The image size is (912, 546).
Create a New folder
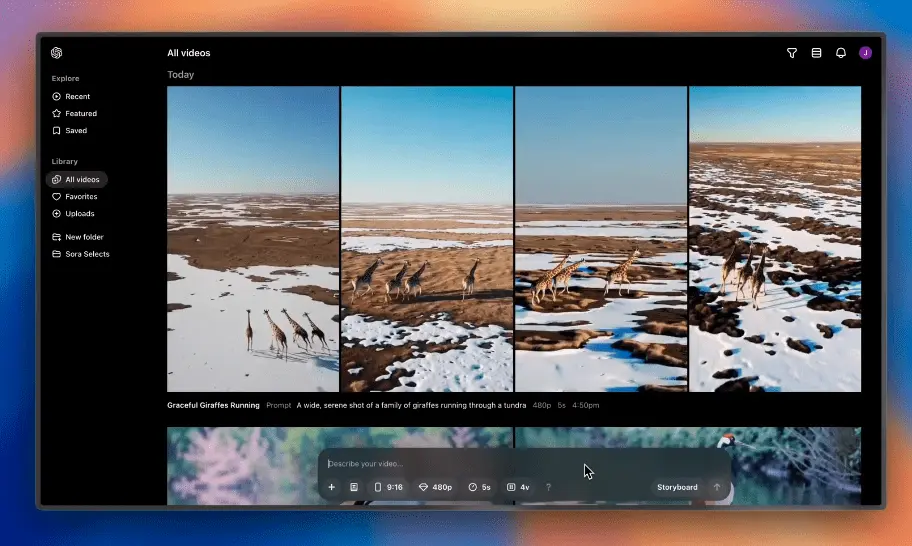point(84,237)
